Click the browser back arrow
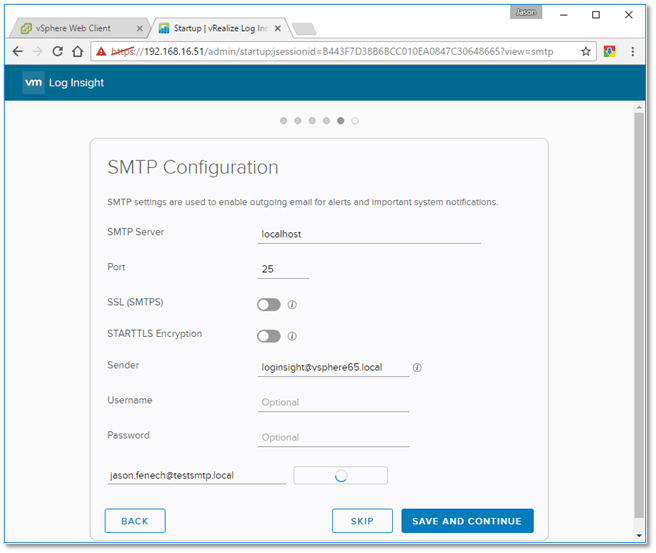This screenshot has height=553, width=656. [x=18, y=51]
